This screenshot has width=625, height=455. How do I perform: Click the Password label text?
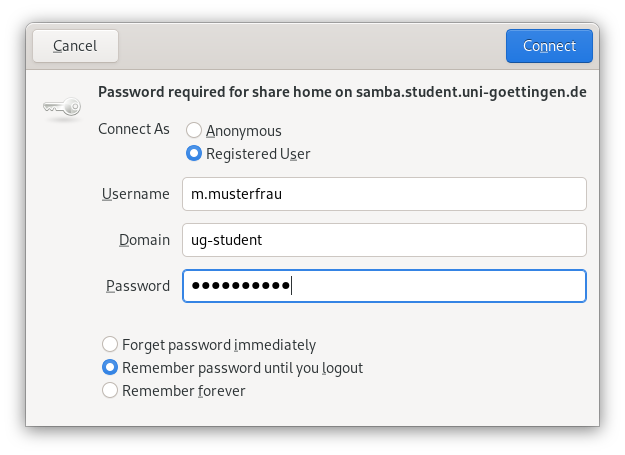click(x=138, y=286)
